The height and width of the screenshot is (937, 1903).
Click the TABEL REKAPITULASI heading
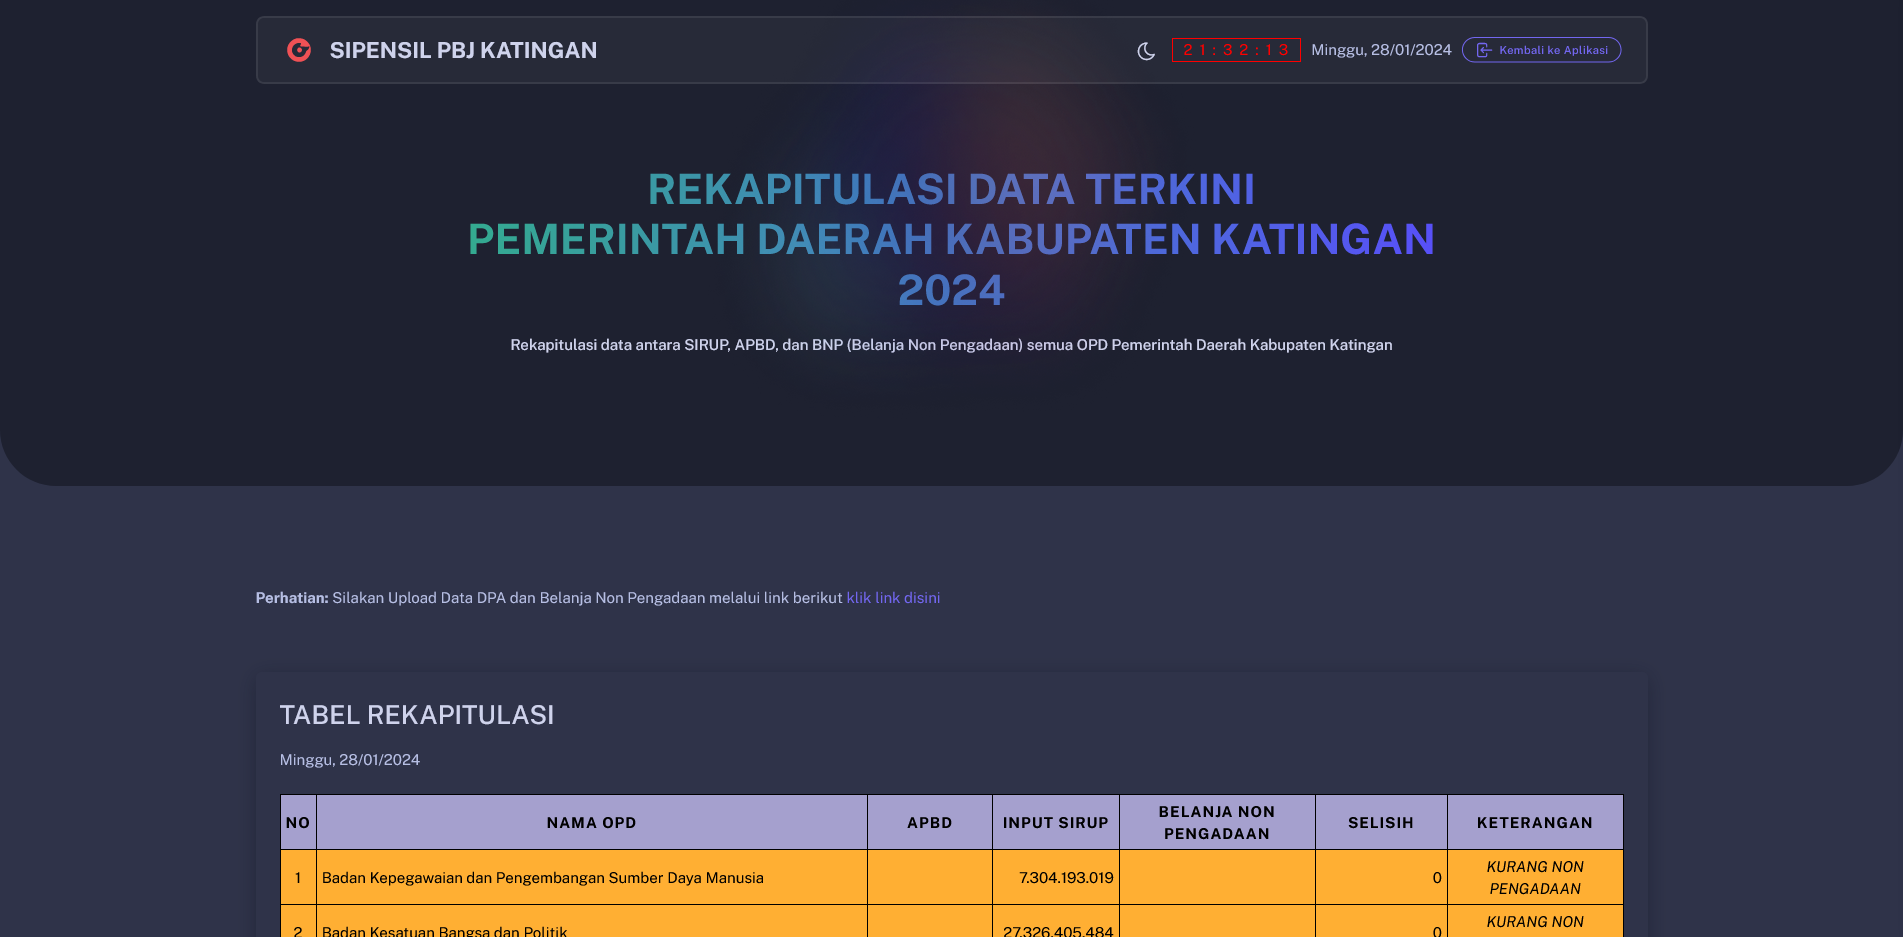pos(417,715)
